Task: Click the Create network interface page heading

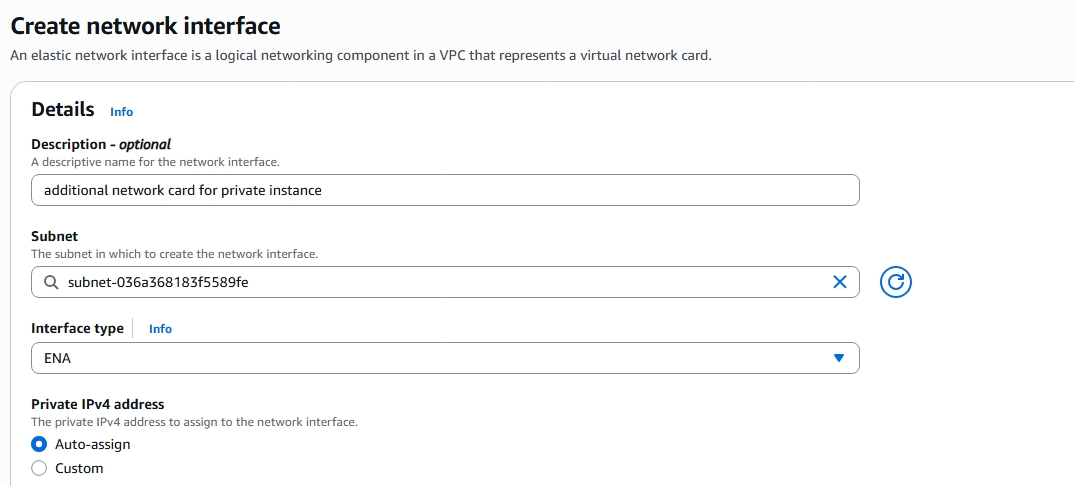Action: point(145,25)
